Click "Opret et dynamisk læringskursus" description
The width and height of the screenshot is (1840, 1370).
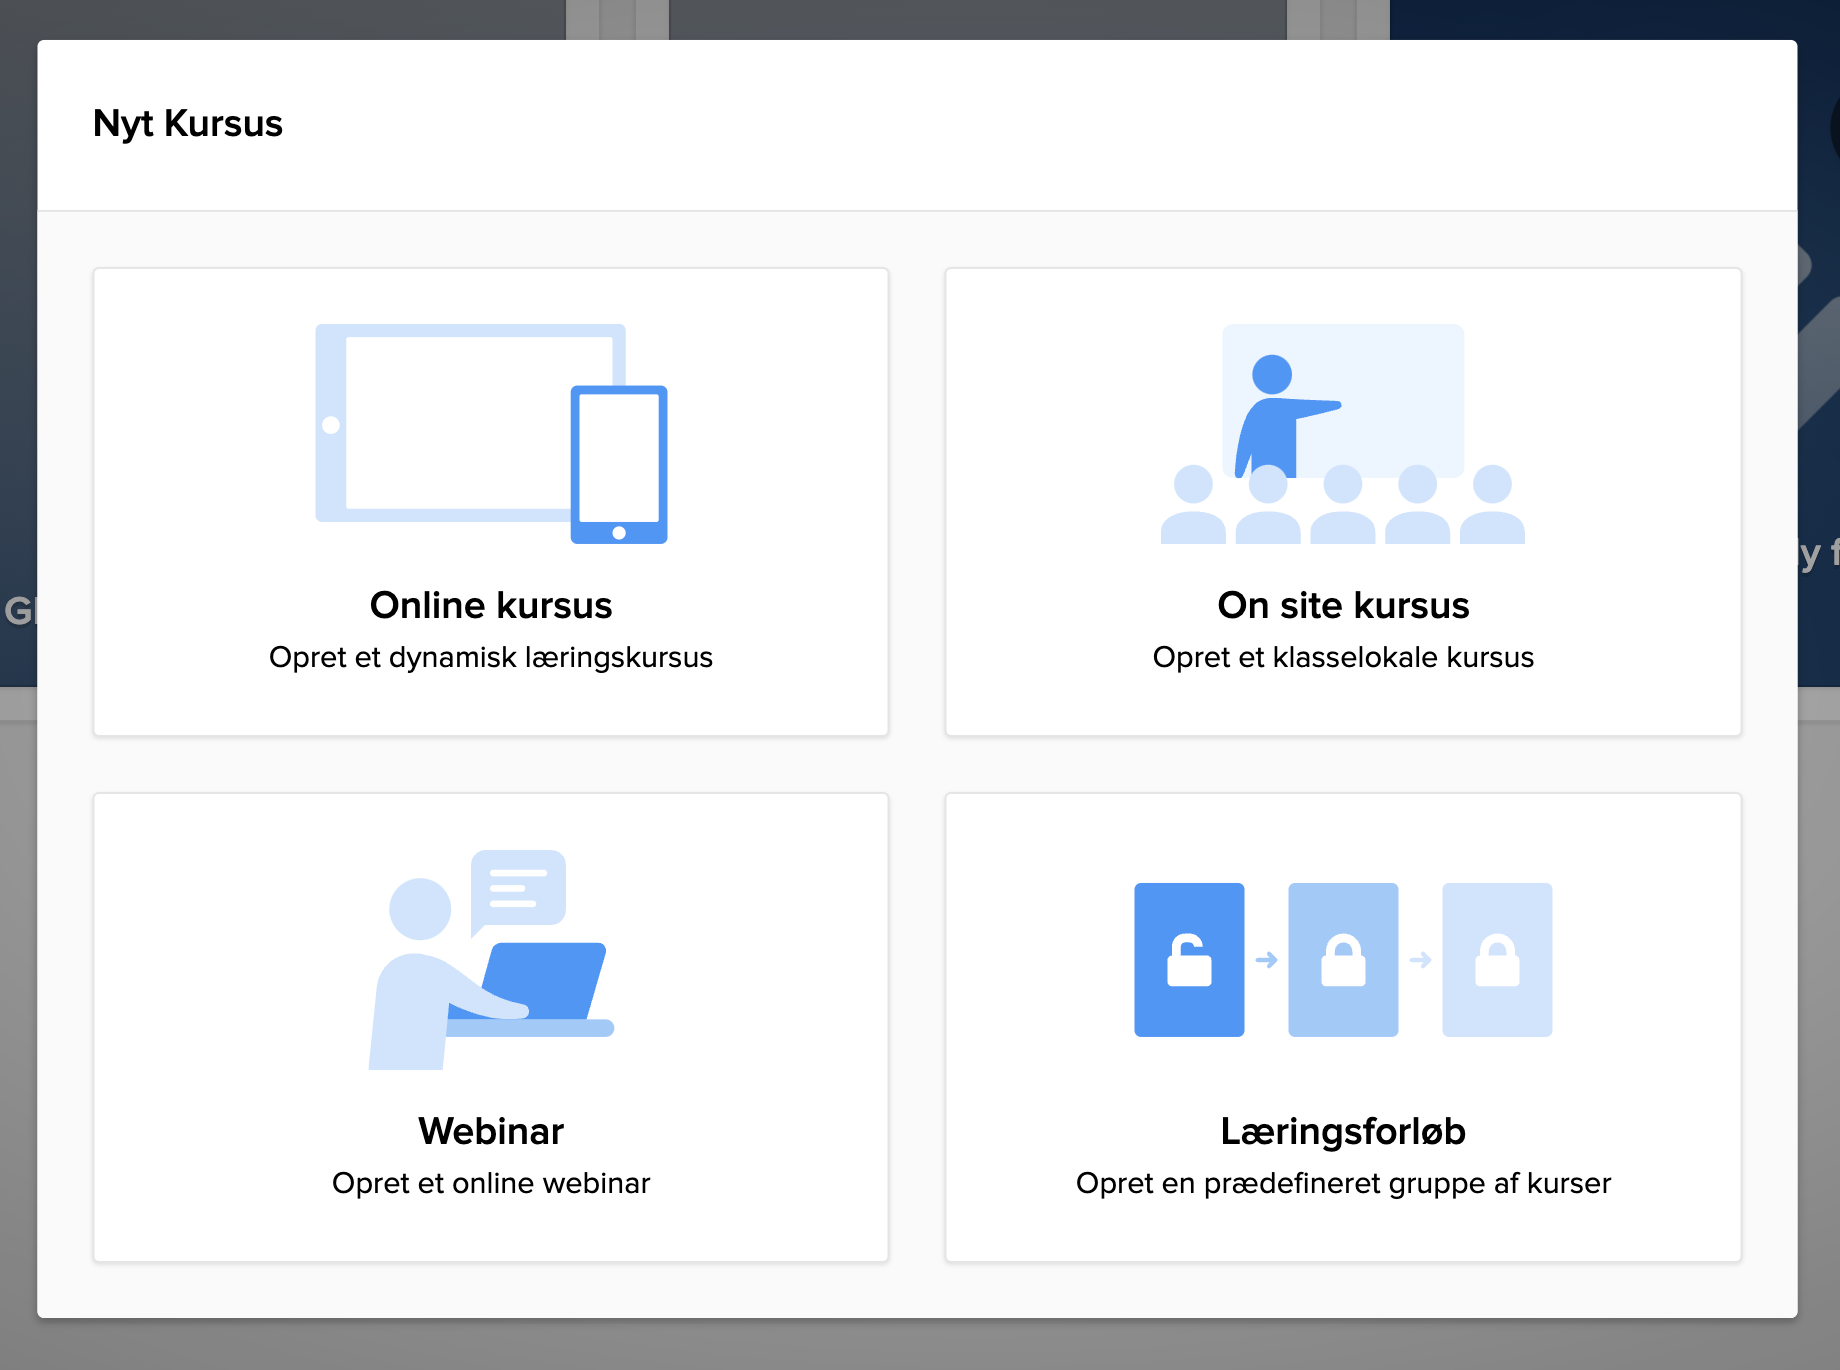point(491,657)
